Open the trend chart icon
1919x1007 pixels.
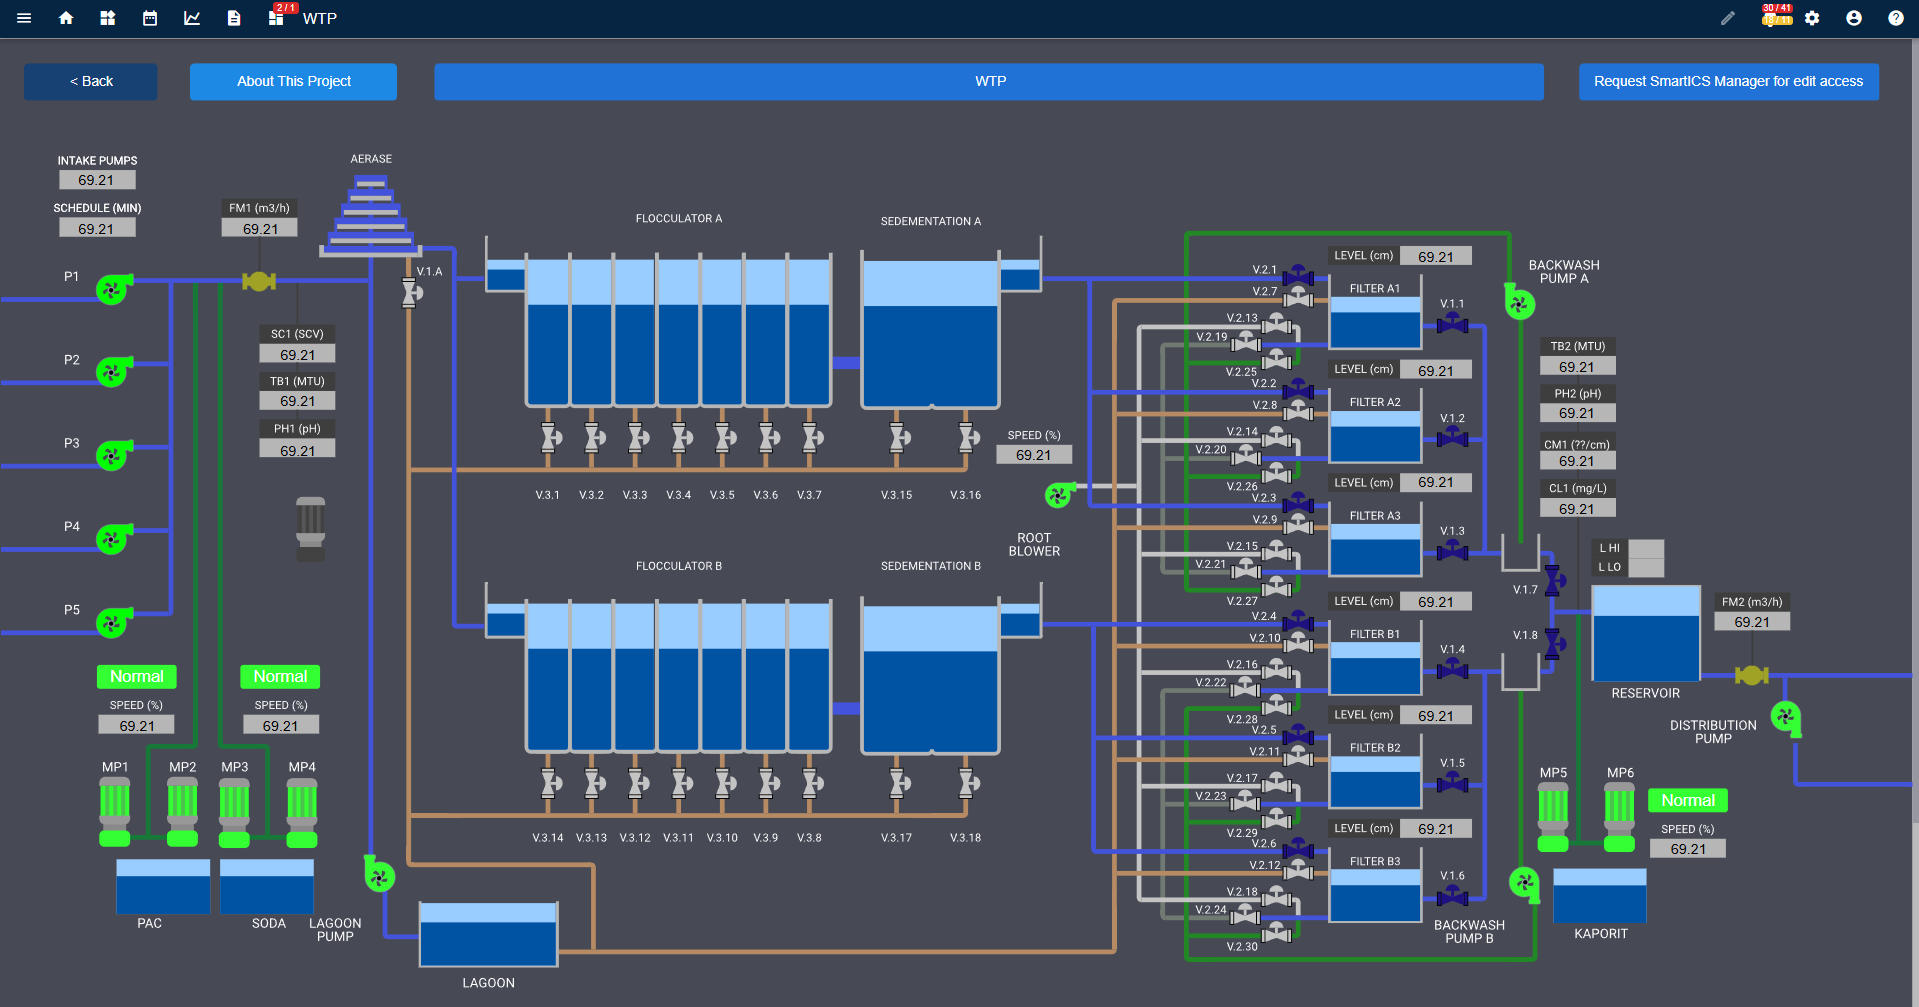click(x=192, y=18)
